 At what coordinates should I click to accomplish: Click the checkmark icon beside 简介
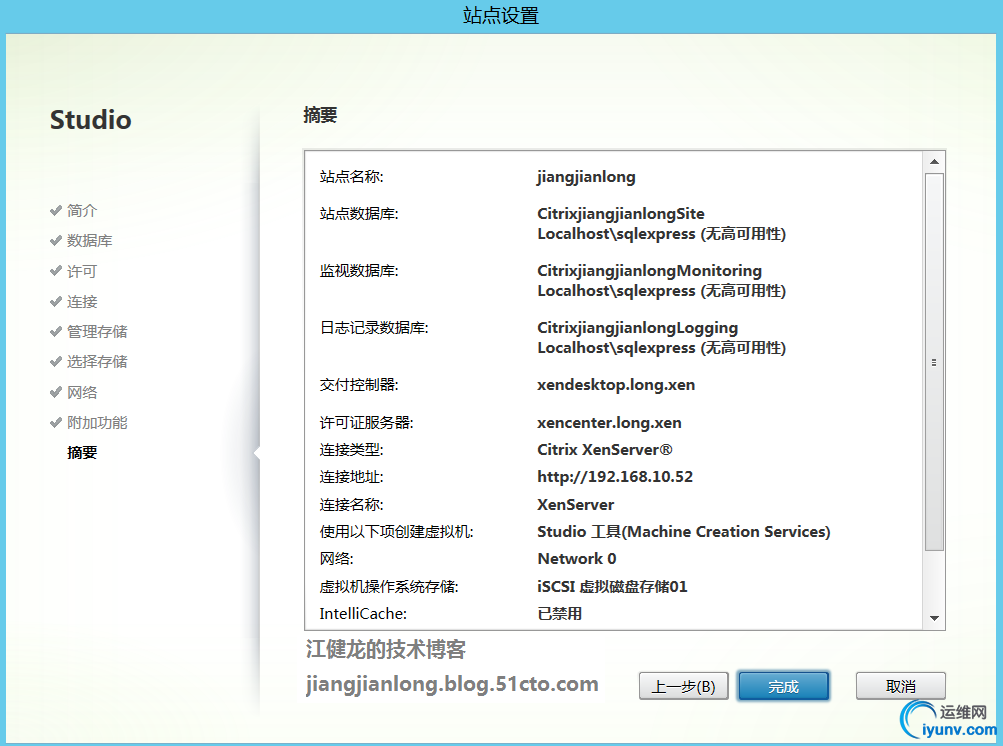click(56, 210)
